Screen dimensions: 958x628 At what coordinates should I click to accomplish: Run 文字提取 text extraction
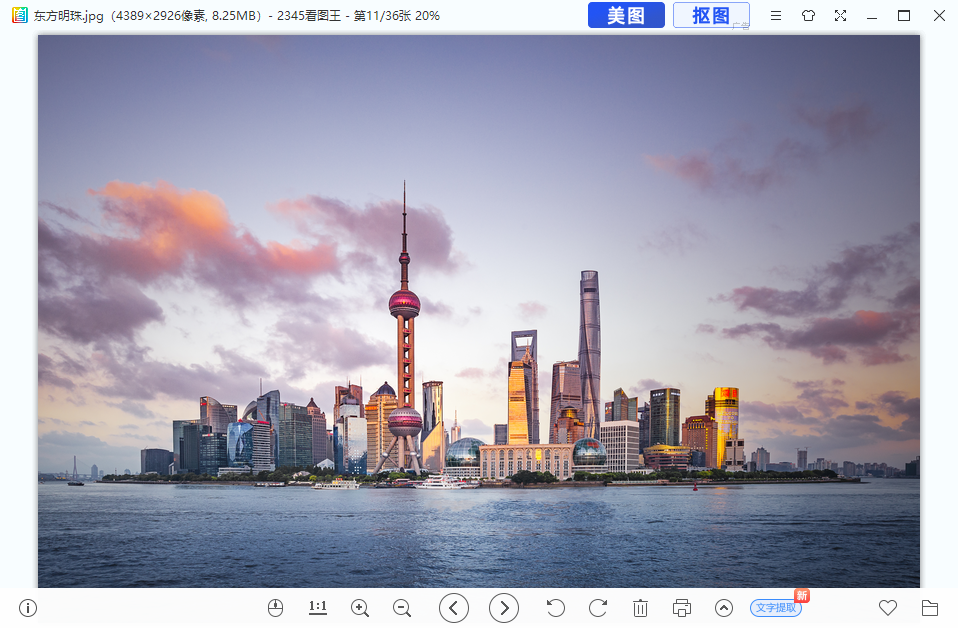(775, 608)
